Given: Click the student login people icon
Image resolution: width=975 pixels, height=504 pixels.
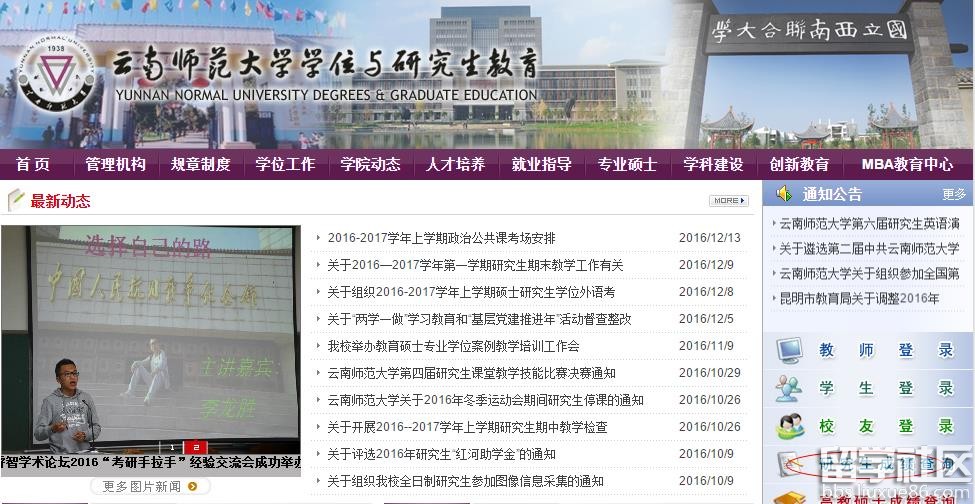Looking at the screenshot, I should [x=790, y=388].
